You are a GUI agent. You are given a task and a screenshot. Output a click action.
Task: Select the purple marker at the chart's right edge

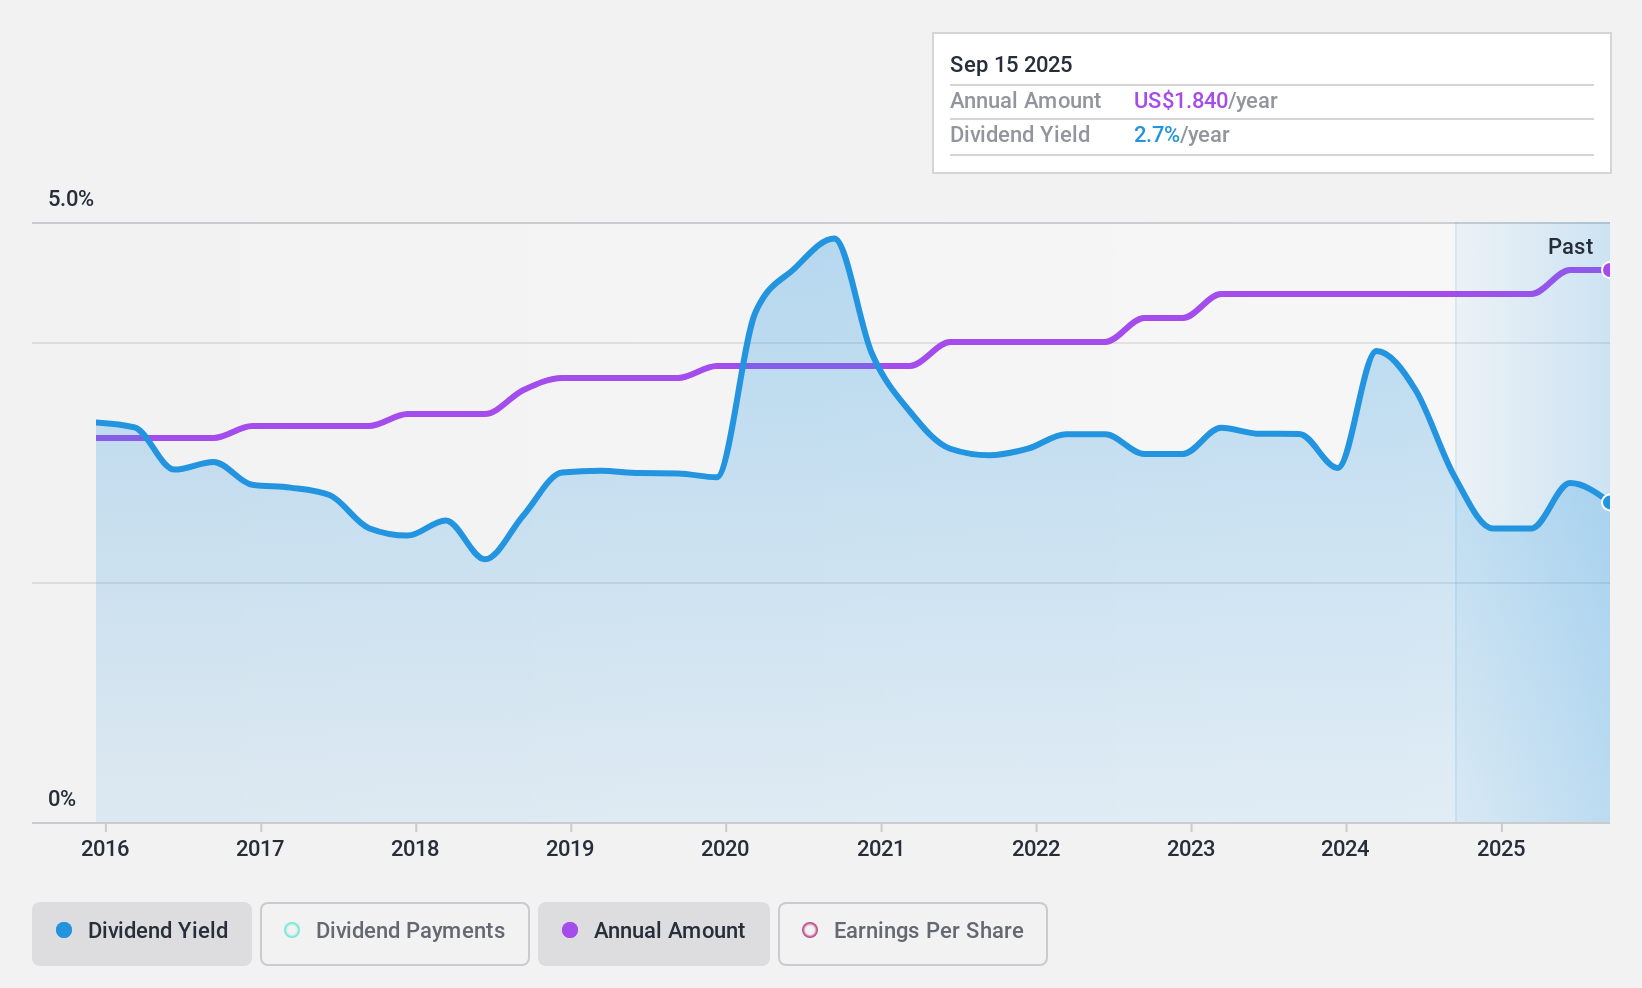[1607, 269]
